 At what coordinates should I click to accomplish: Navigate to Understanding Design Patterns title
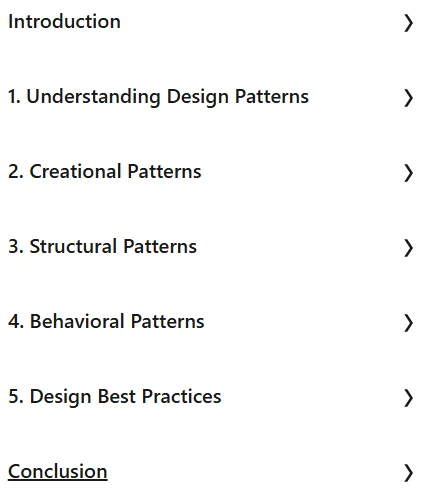pyautogui.click(x=168, y=97)
